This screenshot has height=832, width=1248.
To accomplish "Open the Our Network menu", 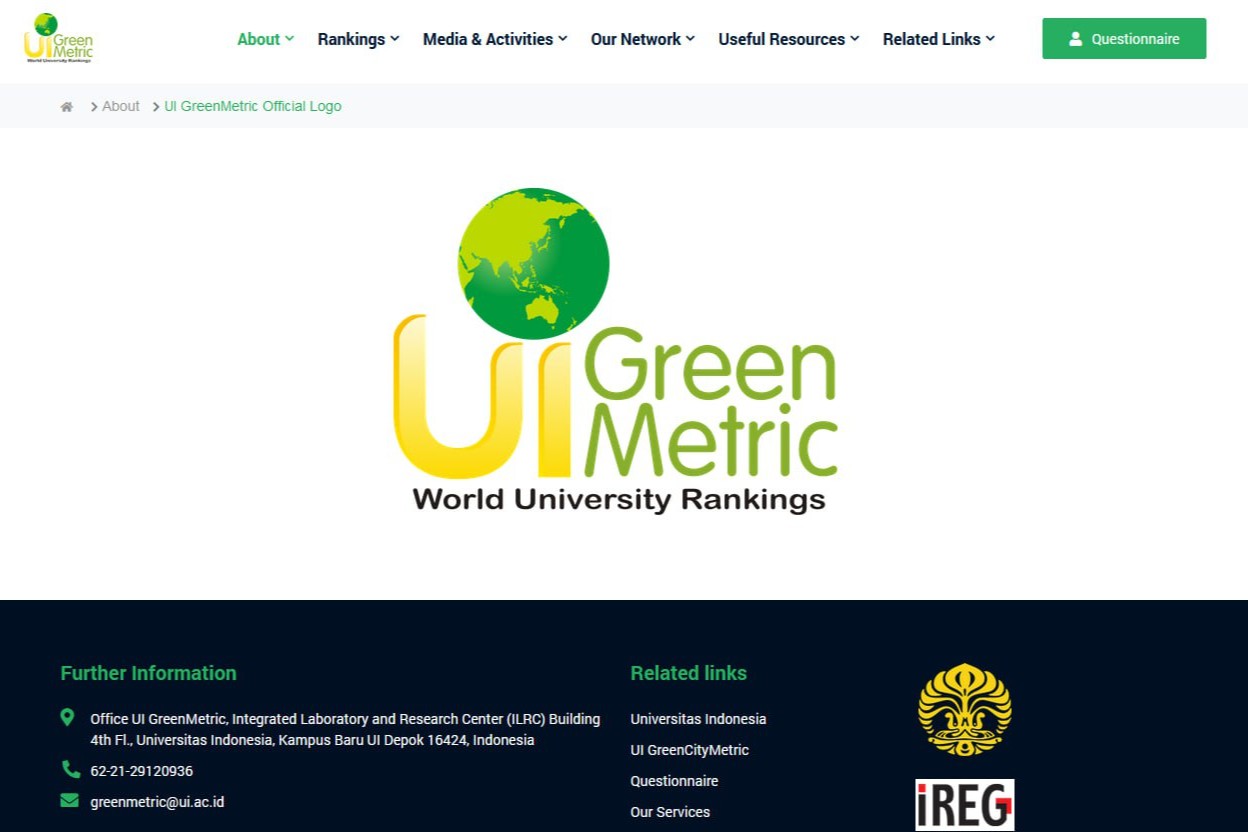I will tap(642, 39).
